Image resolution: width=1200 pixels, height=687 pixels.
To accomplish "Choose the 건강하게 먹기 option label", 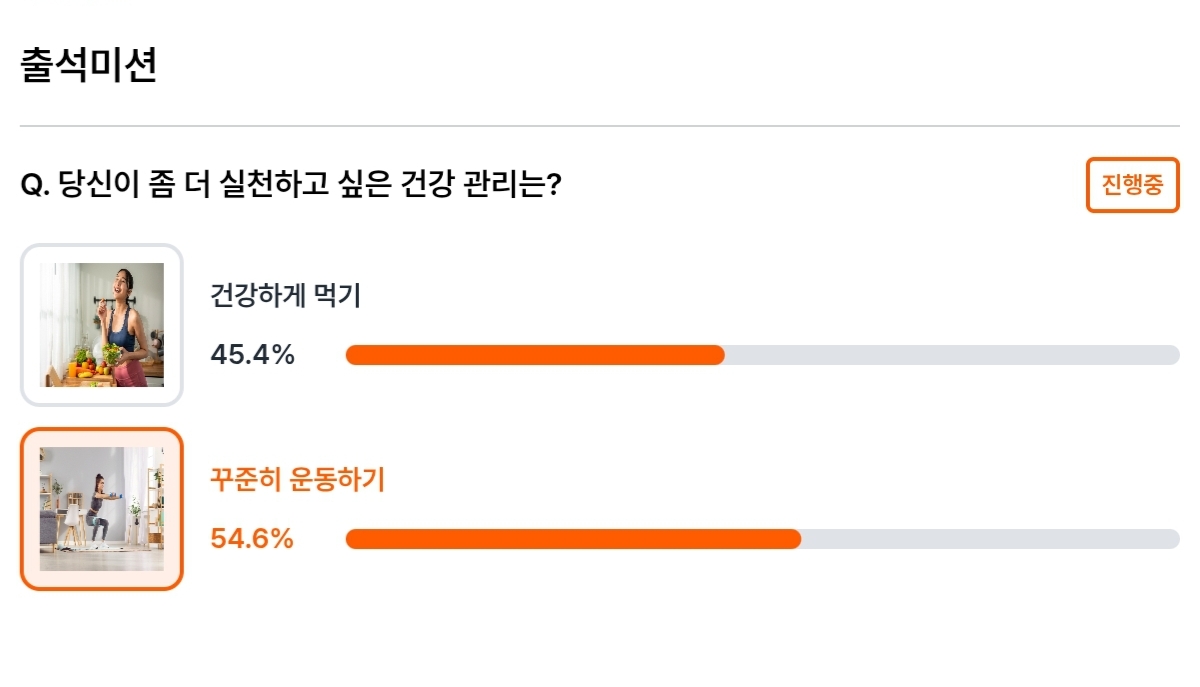I will [285, 295].
